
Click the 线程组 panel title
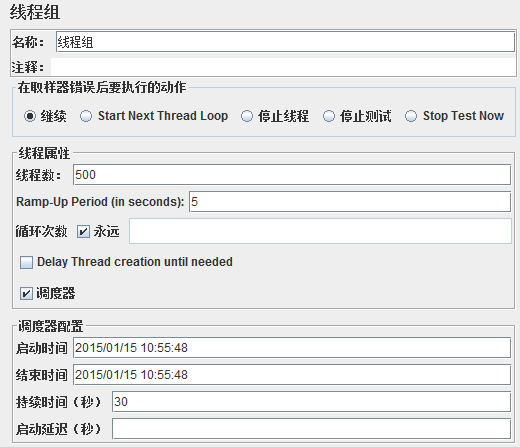point(35,12)
